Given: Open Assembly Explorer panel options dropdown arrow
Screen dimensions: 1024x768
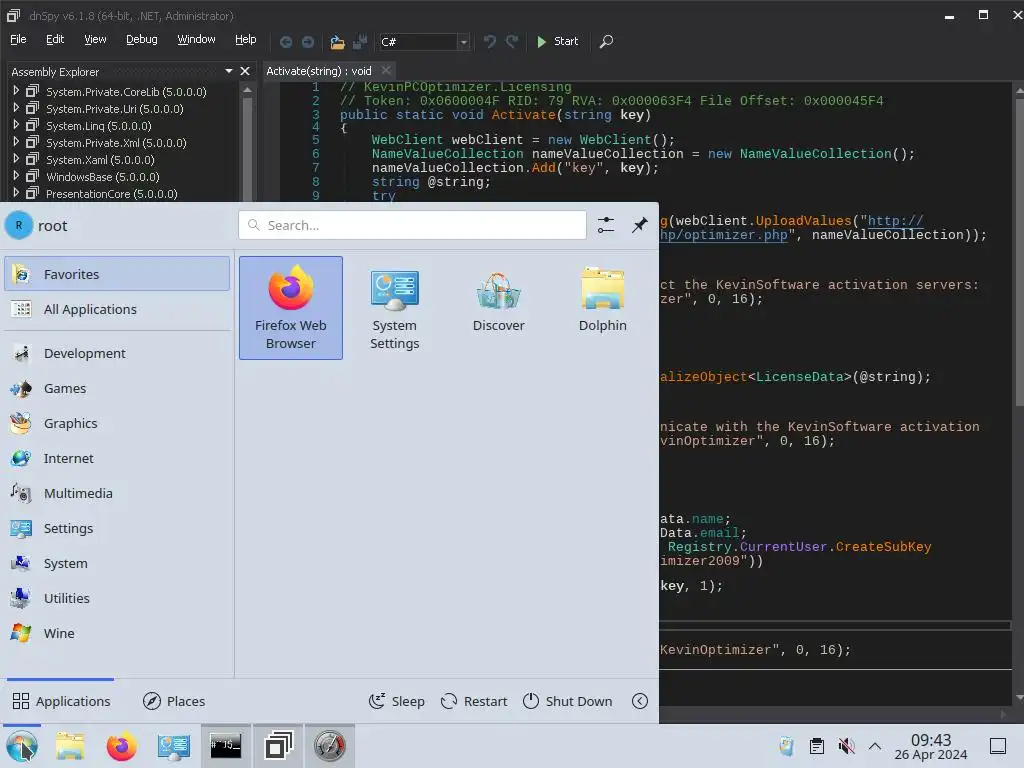Looking at the screenshot, I should point(229,71).
